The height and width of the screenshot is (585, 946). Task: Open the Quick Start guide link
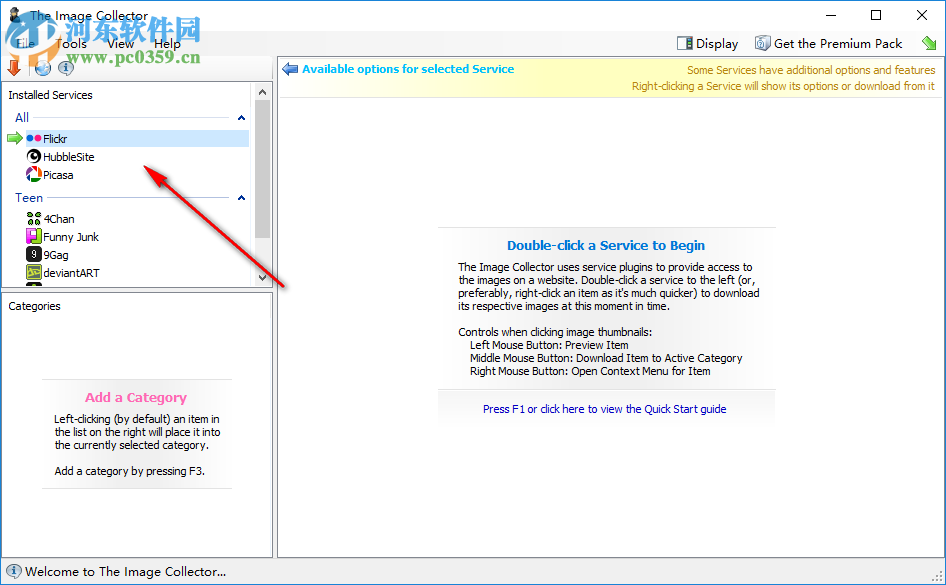point(605,409)
